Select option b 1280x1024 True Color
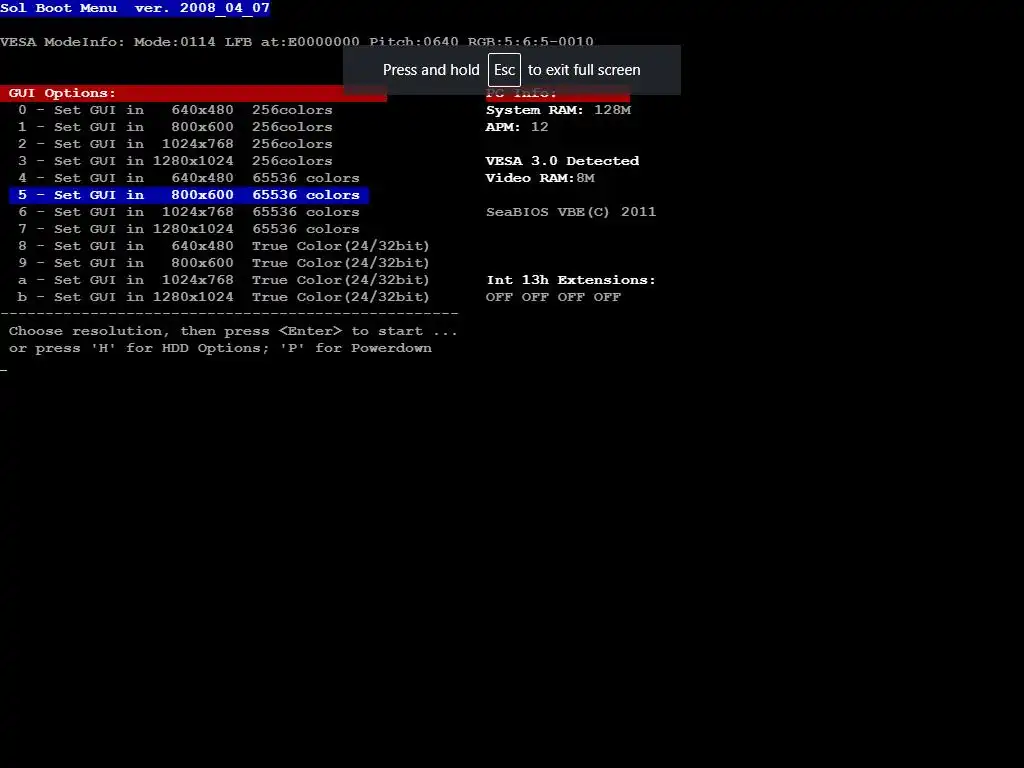Image resolution: width=1024 pixels, height=768 pixels. coord(224,296)
